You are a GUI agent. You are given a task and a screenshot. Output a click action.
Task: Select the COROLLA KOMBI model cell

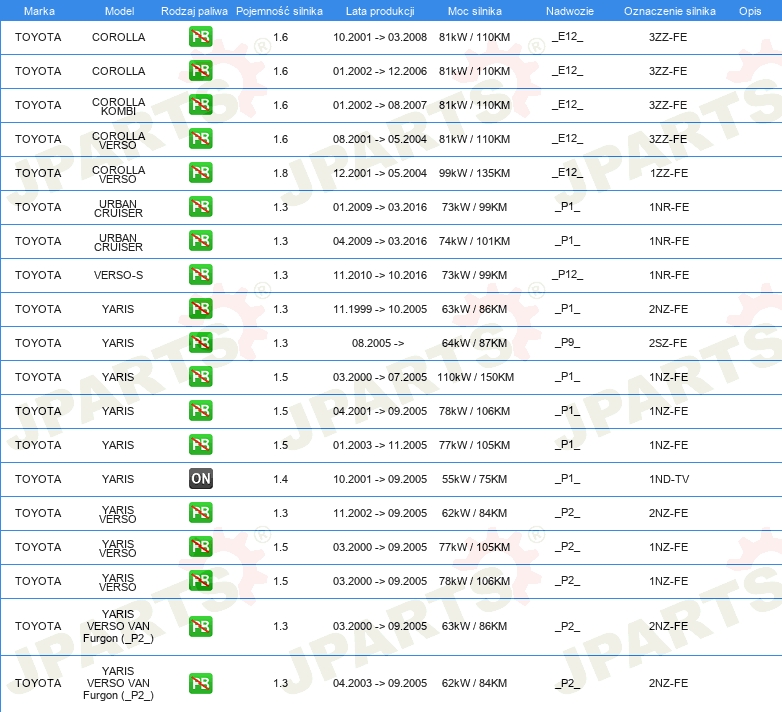coord(119,106)
